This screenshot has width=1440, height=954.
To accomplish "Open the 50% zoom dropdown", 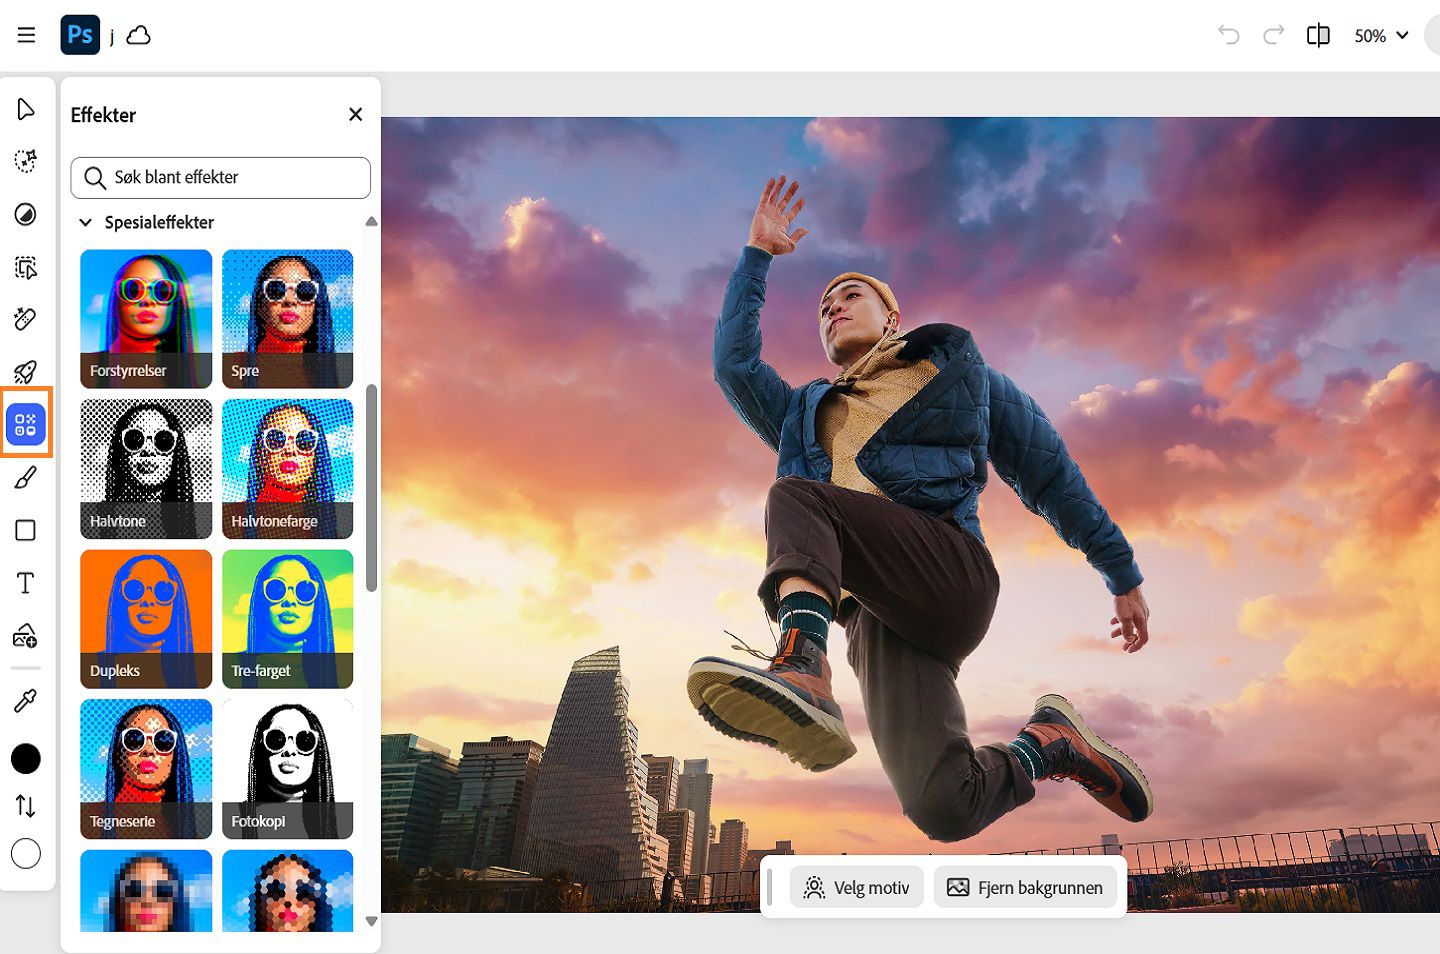I will click(x=1381, y=36).
